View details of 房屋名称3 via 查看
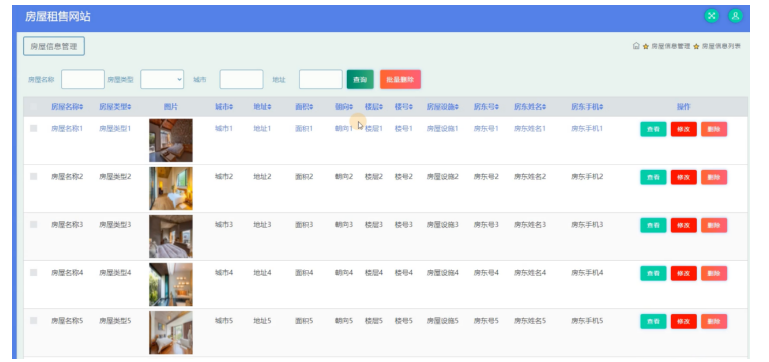This screenshot has width=769, height=362. [x=653, y=225]
